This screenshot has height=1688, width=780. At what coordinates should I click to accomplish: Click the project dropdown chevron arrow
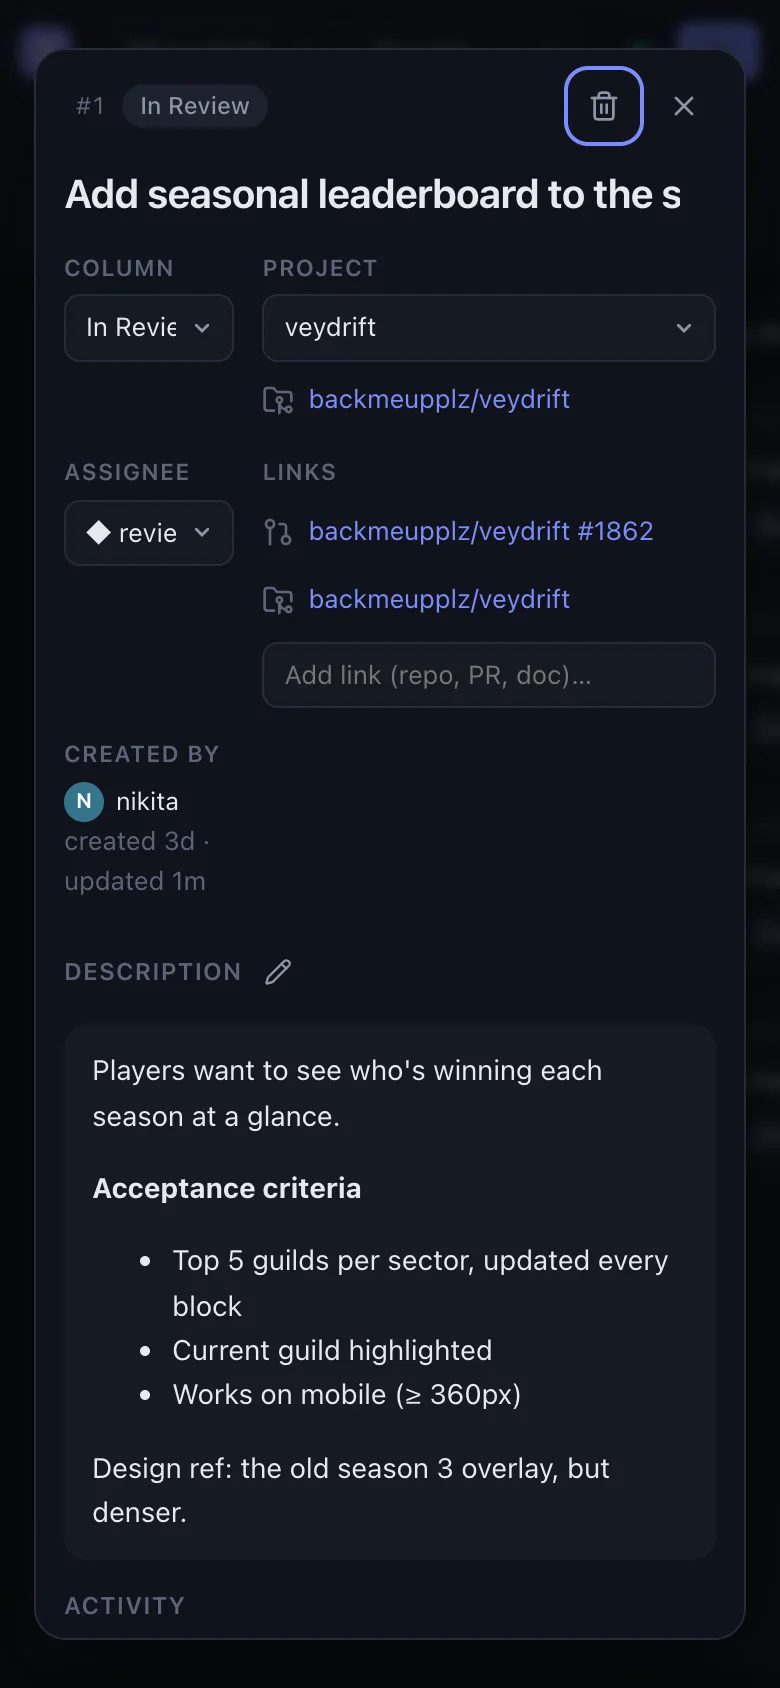tap(684, 328)
